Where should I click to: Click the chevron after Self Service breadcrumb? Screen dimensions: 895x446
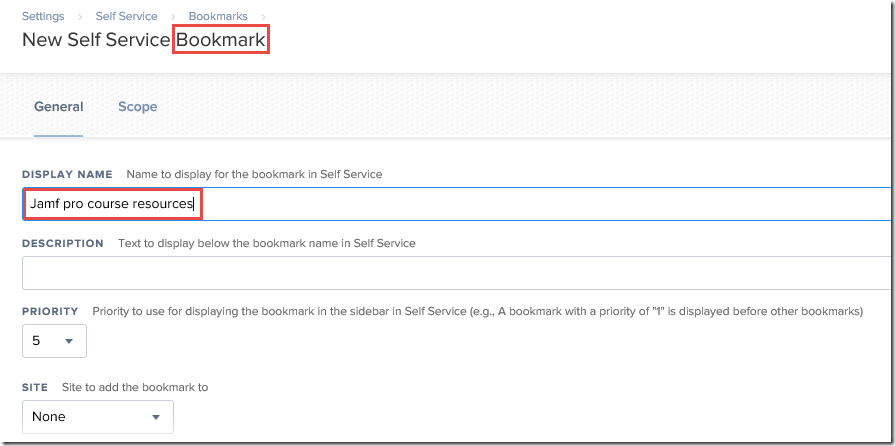pyautogui.click(x=173, y=17)
